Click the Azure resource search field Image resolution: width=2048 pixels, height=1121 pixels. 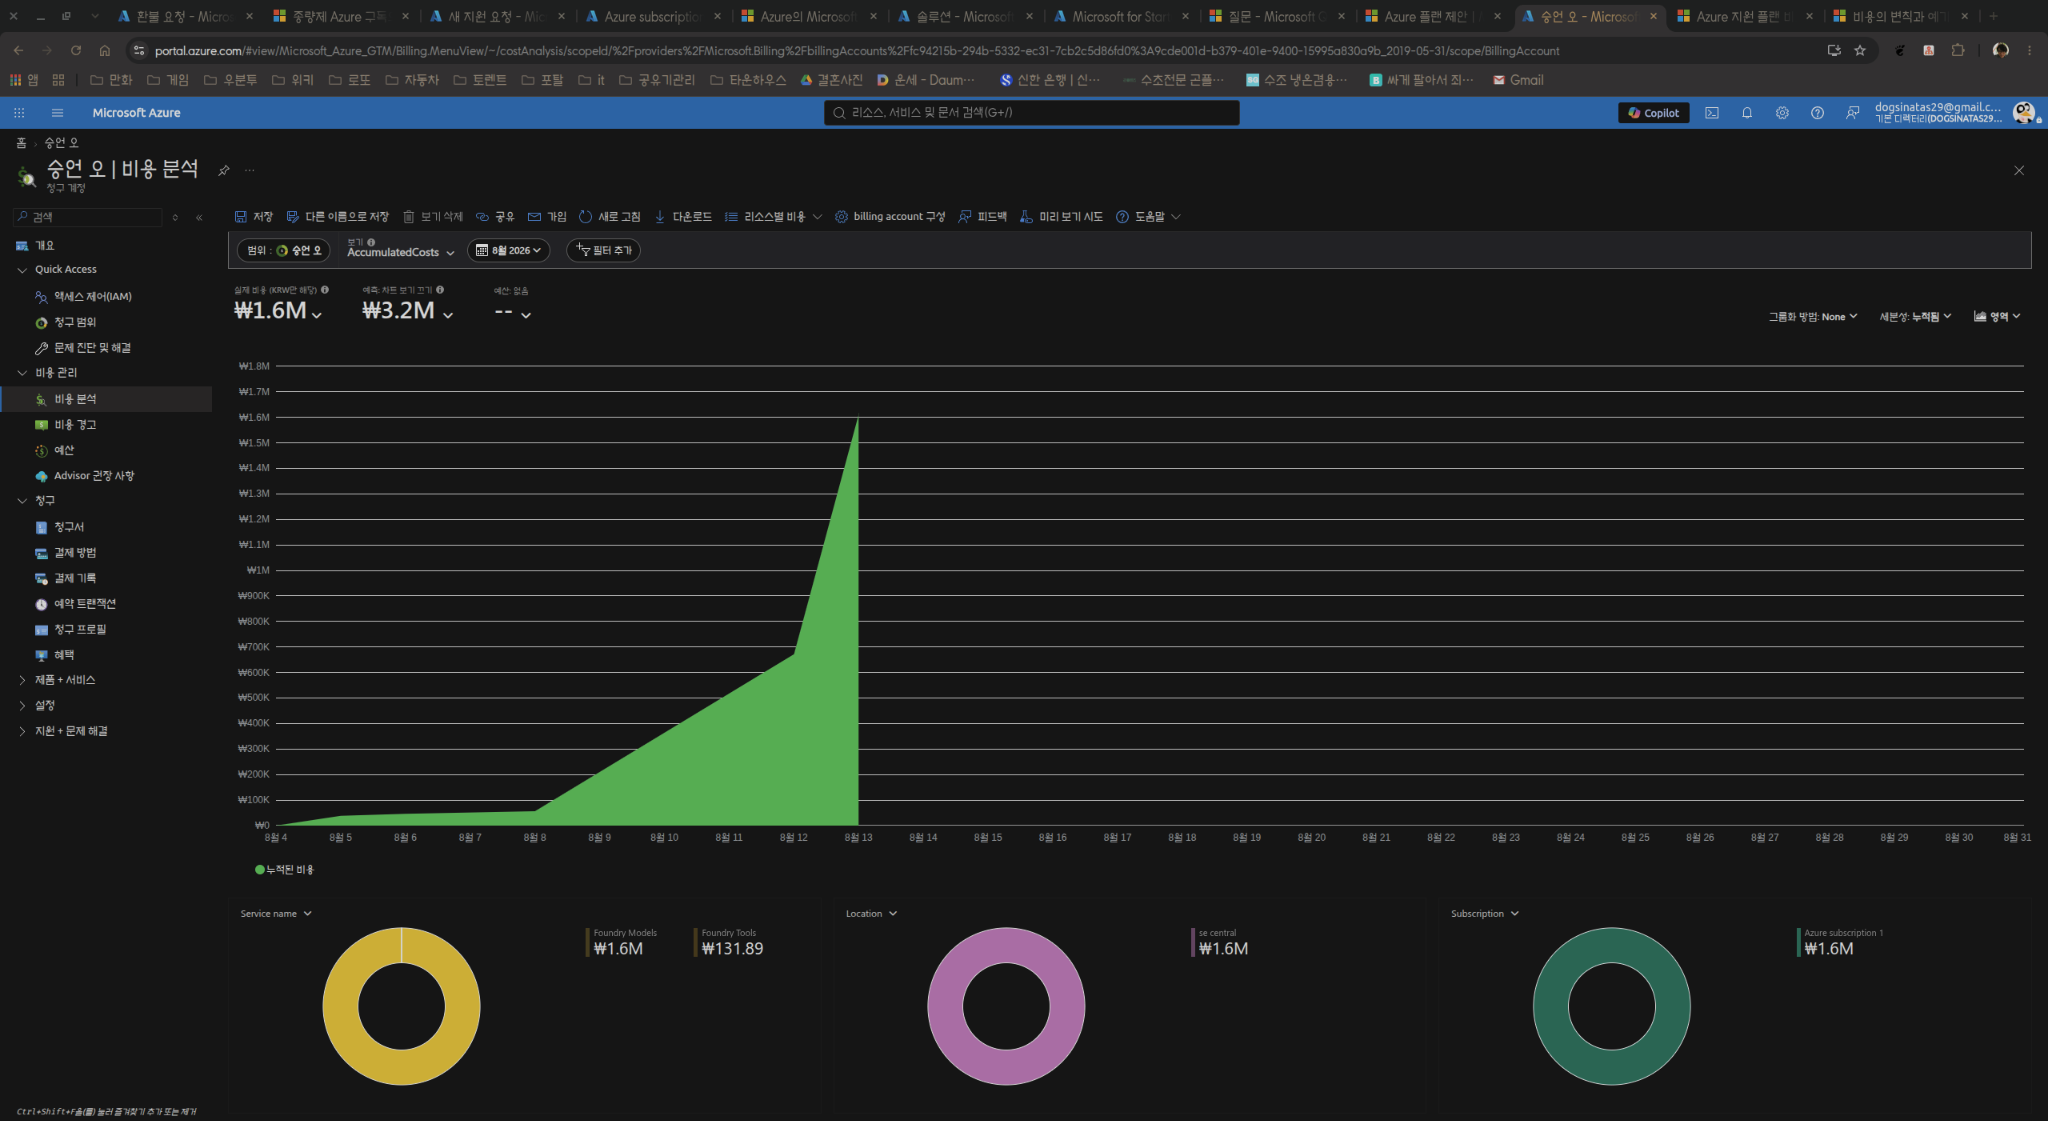(x=1032, y=113)
